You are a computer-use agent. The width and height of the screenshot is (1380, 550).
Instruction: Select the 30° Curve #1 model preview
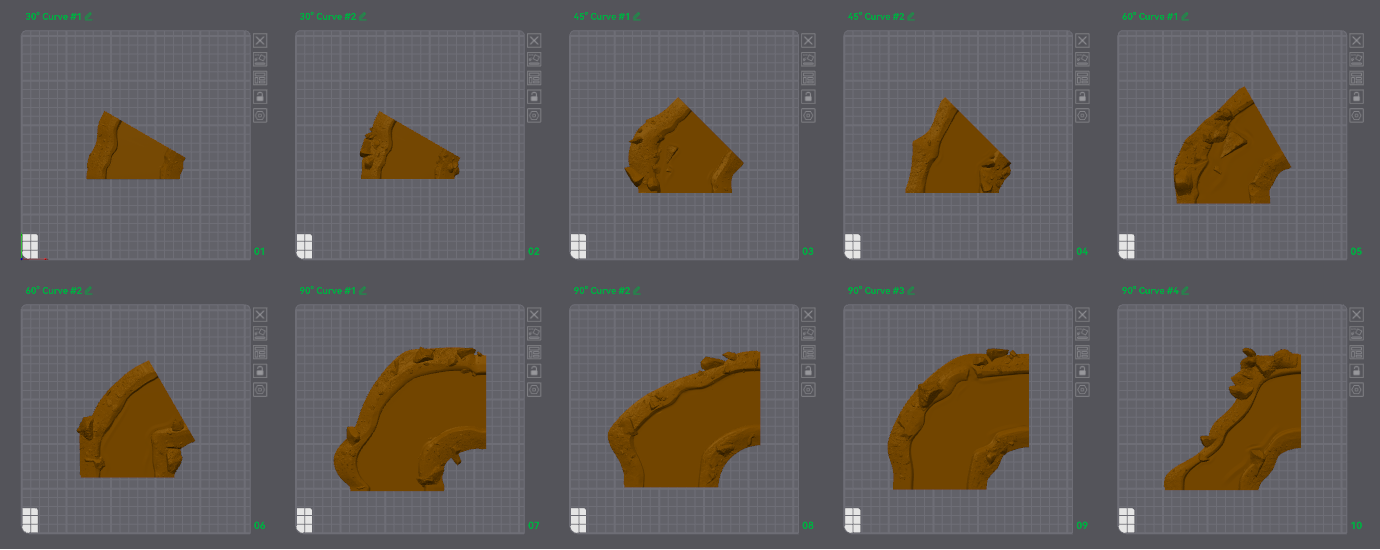point(135,147)
